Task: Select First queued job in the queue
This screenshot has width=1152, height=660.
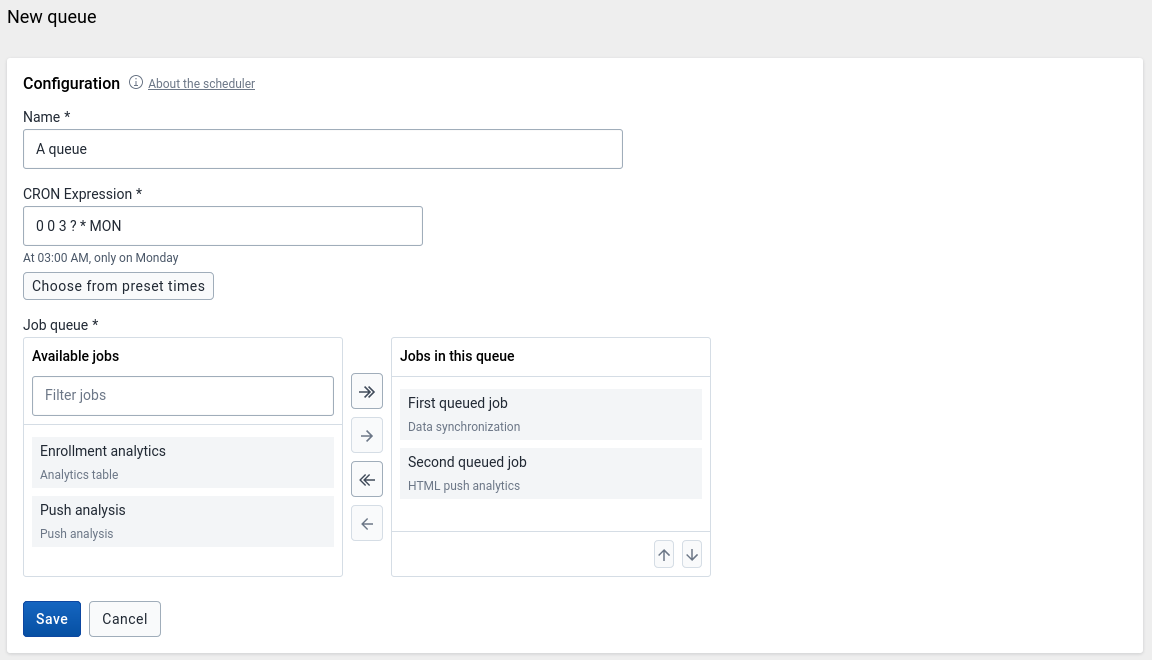Action: pyautogui.click(x=550, y=413)
